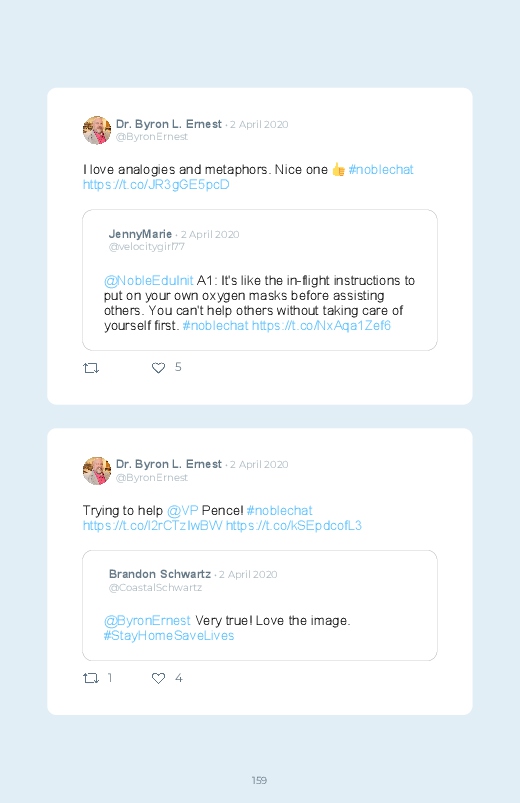Image resolution: width=520 pixels, height=803 pixels.
Task: Open the @NobleEduInit mention
Action: pyautogui.click(x=149, y=281)
